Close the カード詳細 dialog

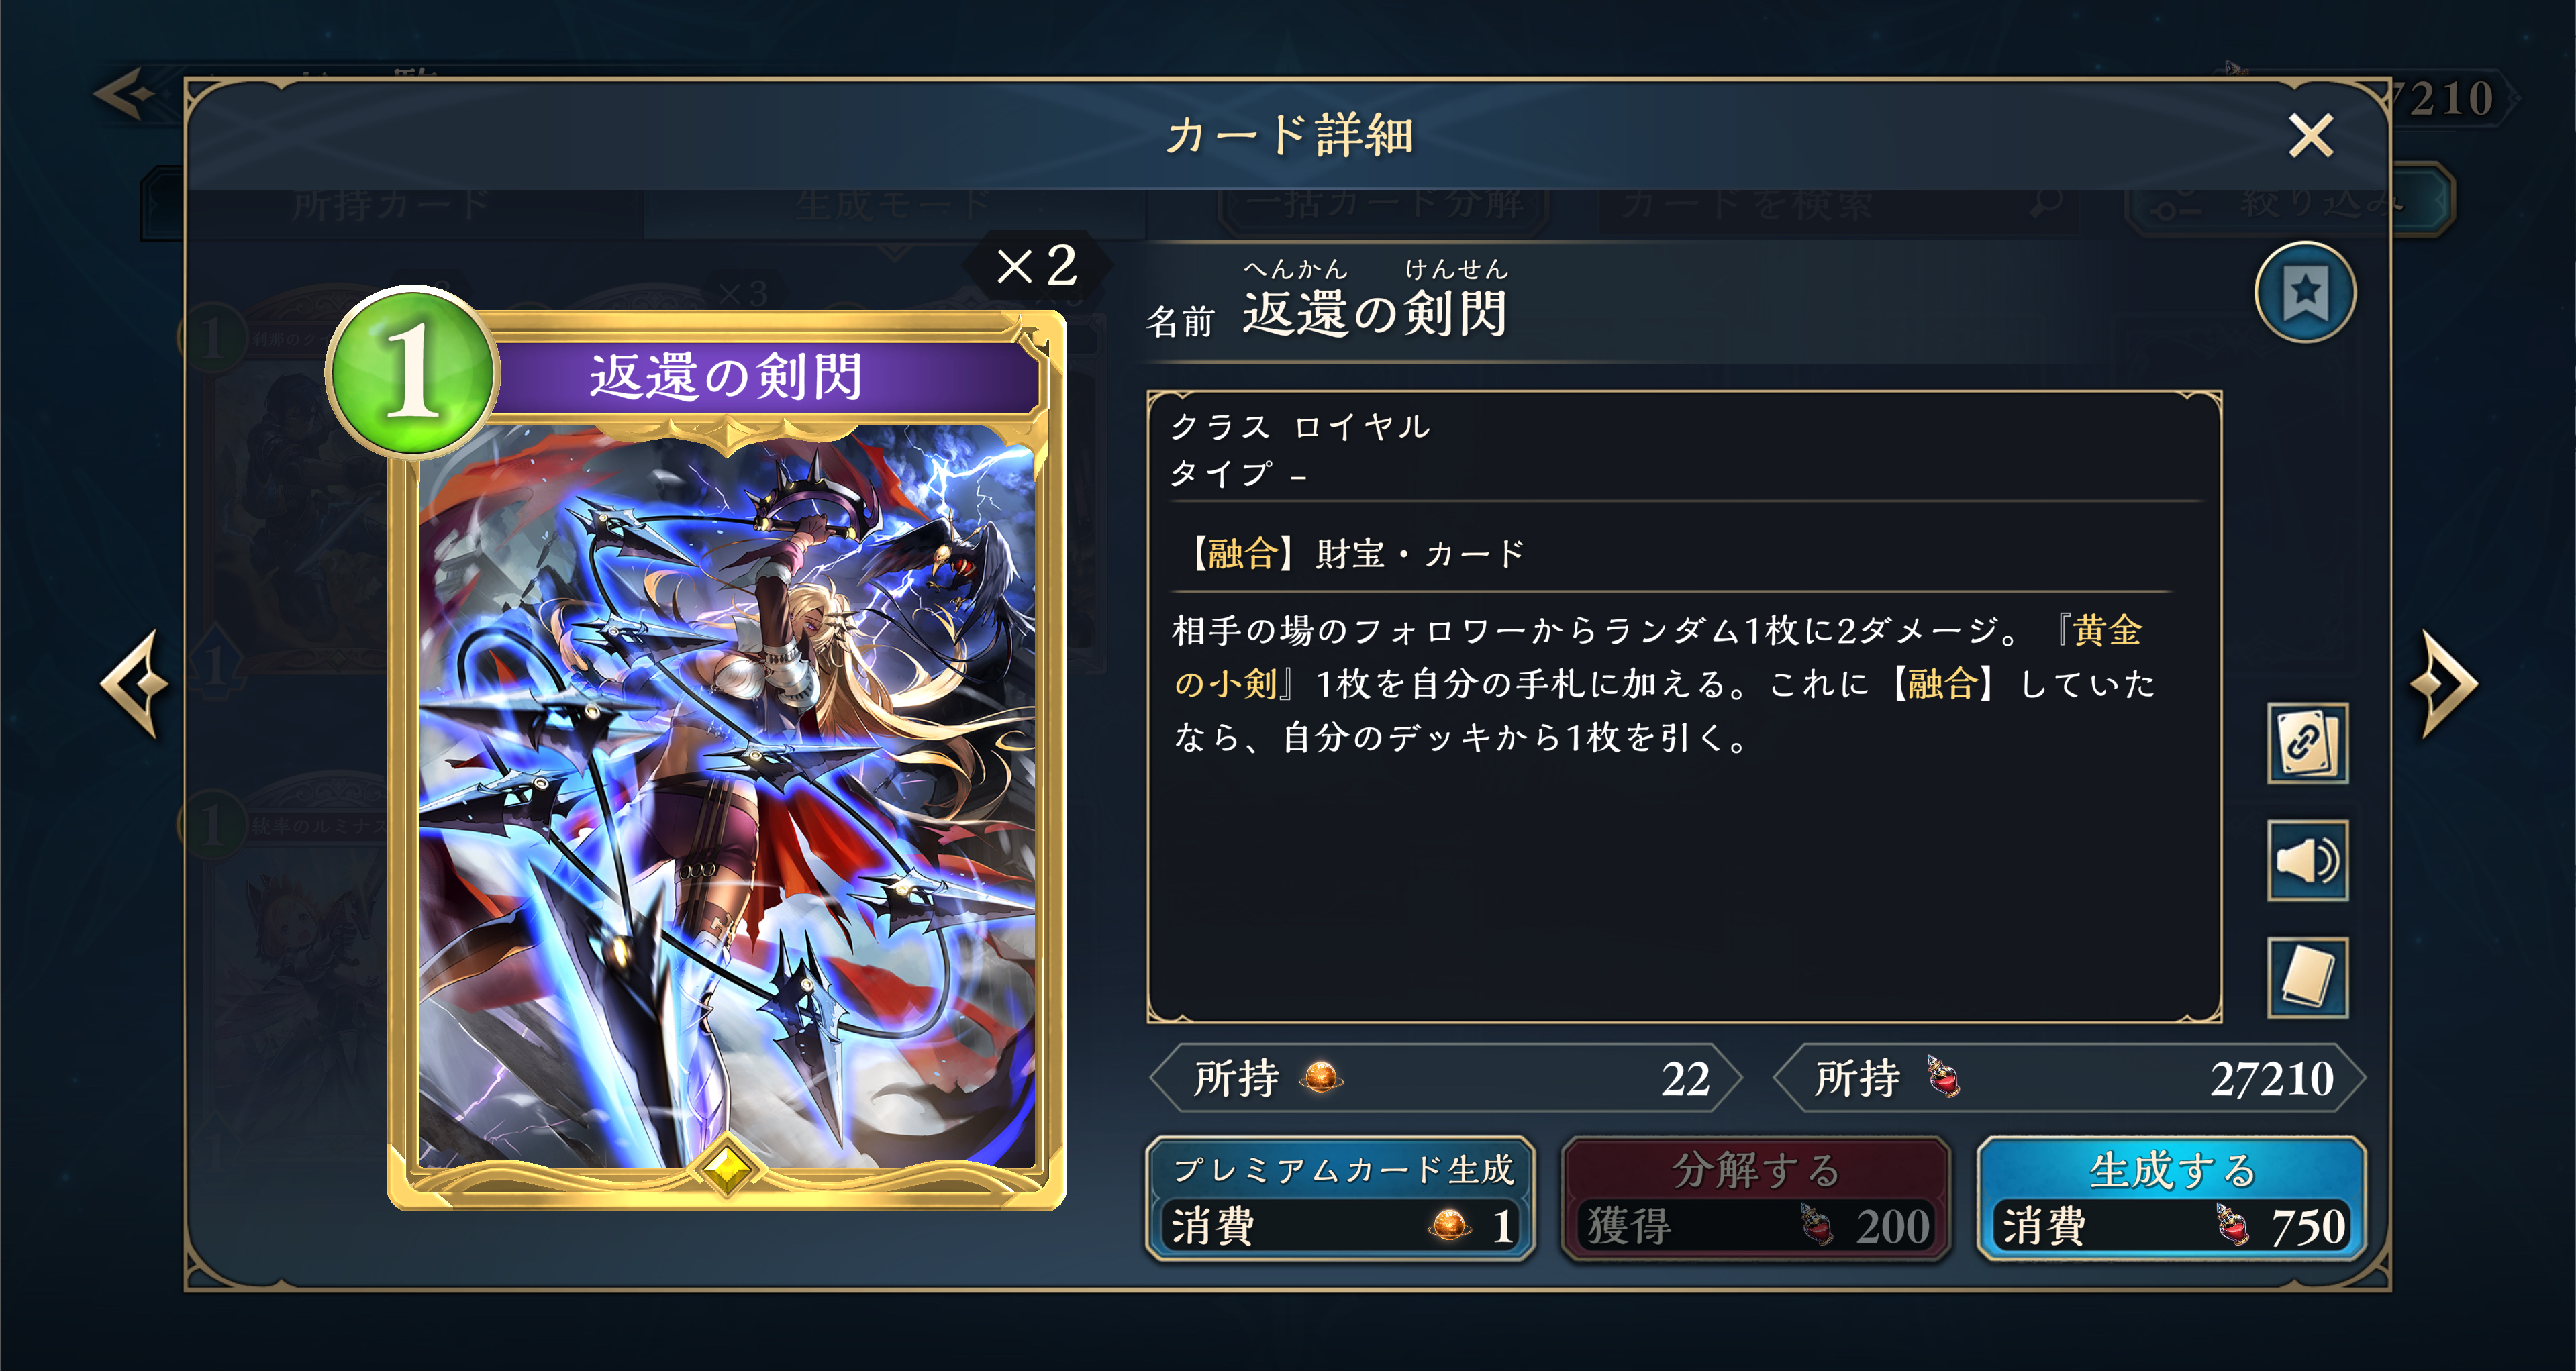point(2310,135)
